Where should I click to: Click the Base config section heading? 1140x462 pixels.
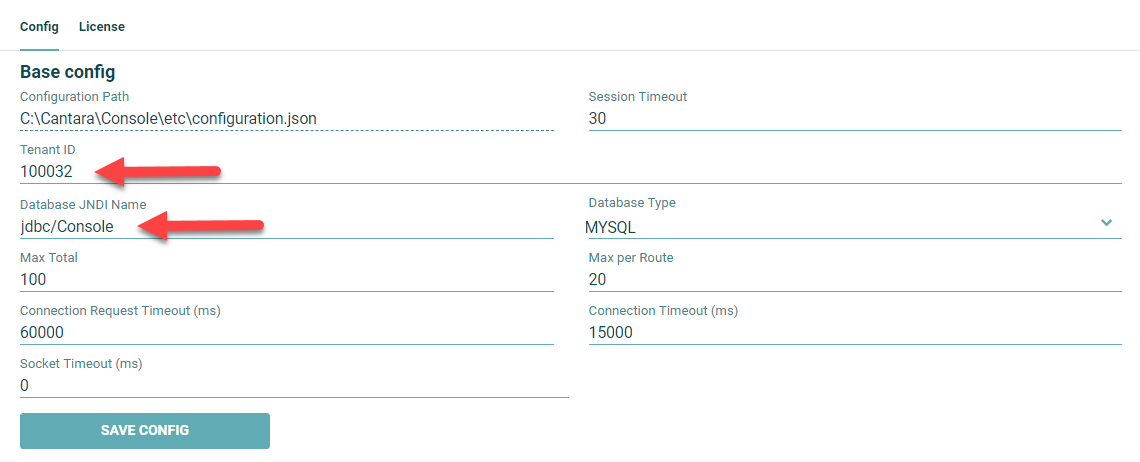(67, 72)
